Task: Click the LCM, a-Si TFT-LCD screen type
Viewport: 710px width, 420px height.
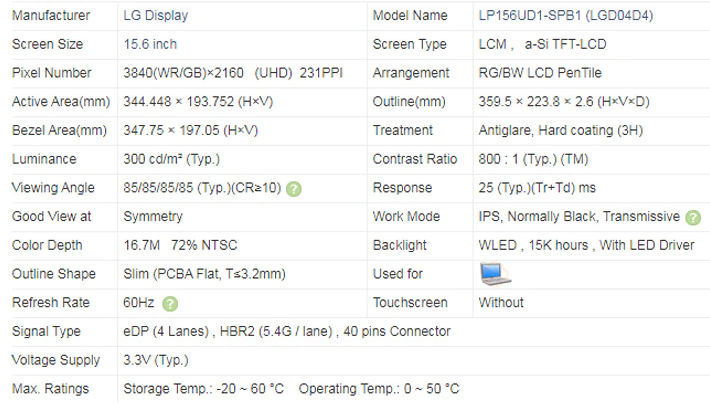Action: [x=542, y=44]
